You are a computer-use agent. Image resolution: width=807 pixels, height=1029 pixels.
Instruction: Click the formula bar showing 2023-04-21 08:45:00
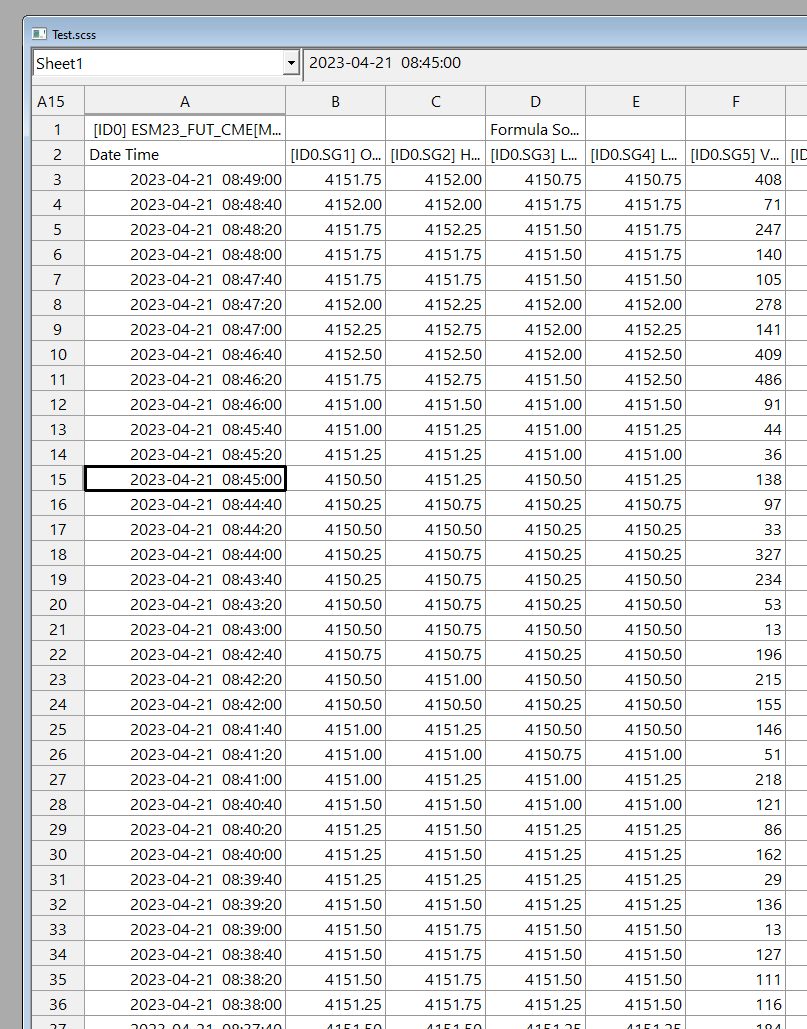pyautogui.click(x=554, y=63)
